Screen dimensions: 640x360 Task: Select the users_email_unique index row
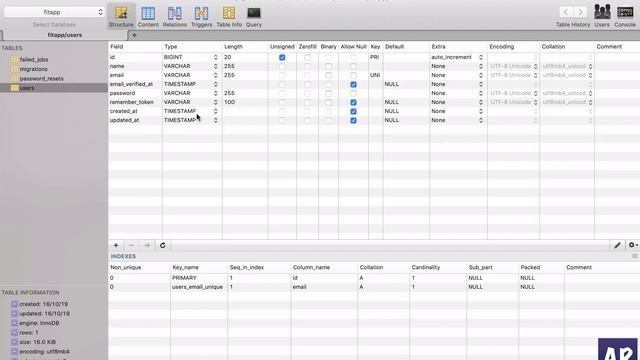click(374, 287)
